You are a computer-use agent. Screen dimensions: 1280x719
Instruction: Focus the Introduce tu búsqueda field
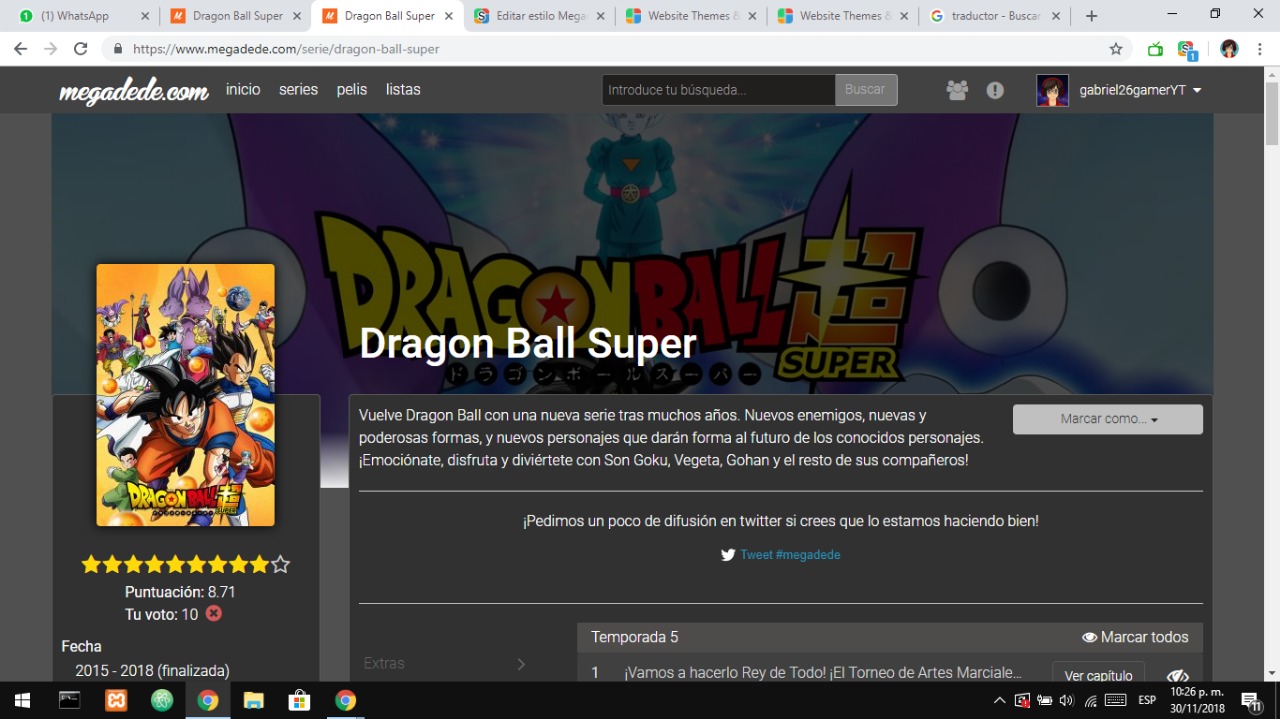(x=718, y=90)
